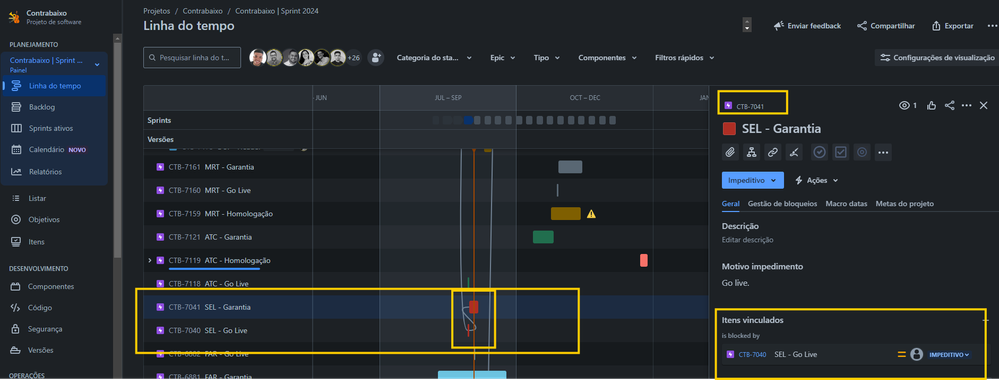Viewport: 999px width, 380px height.
Task: Click the square checkbox app icon in issue toolbar
Action: pos(841,152)
